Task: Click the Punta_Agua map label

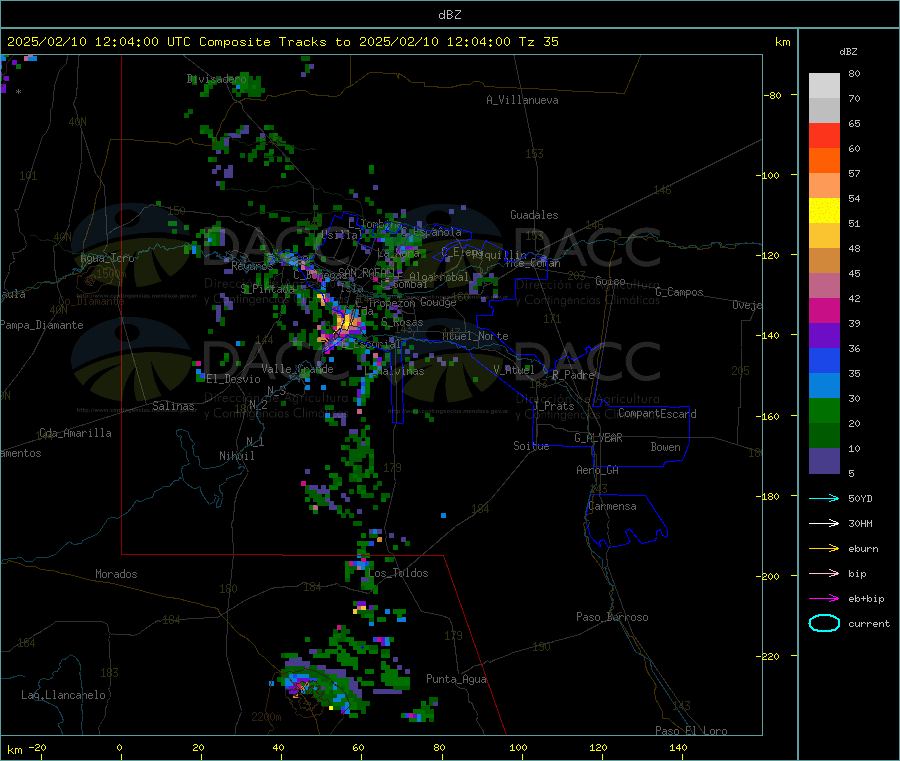Action: [456, 679]
